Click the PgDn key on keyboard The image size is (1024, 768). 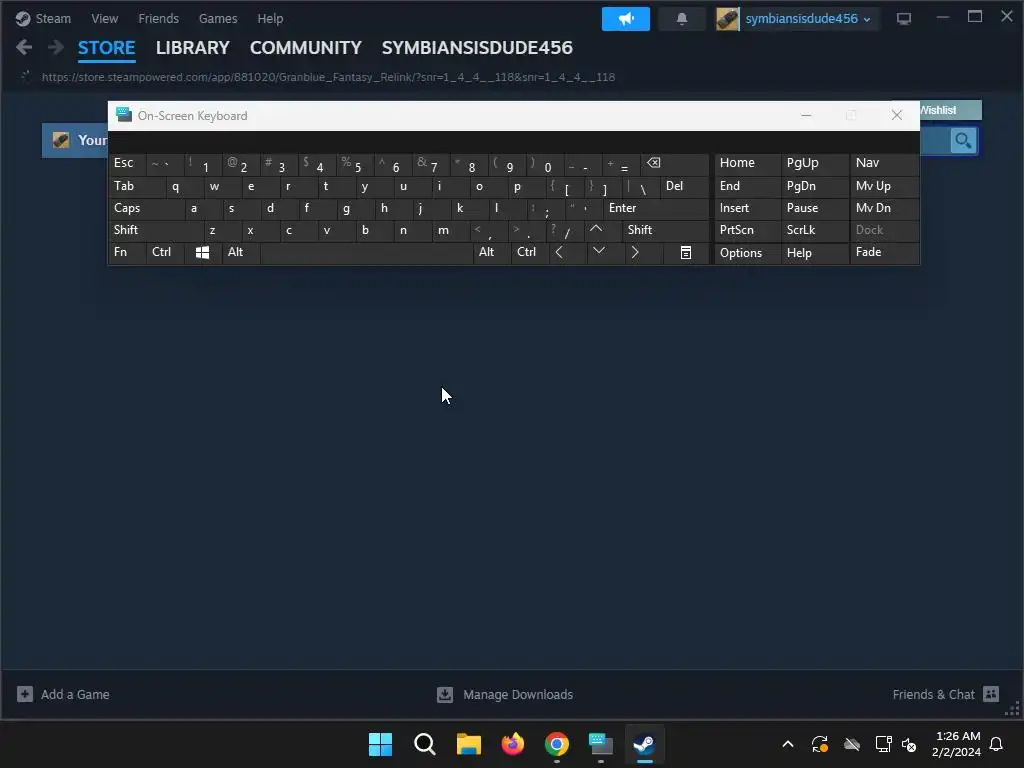[814, 186]
